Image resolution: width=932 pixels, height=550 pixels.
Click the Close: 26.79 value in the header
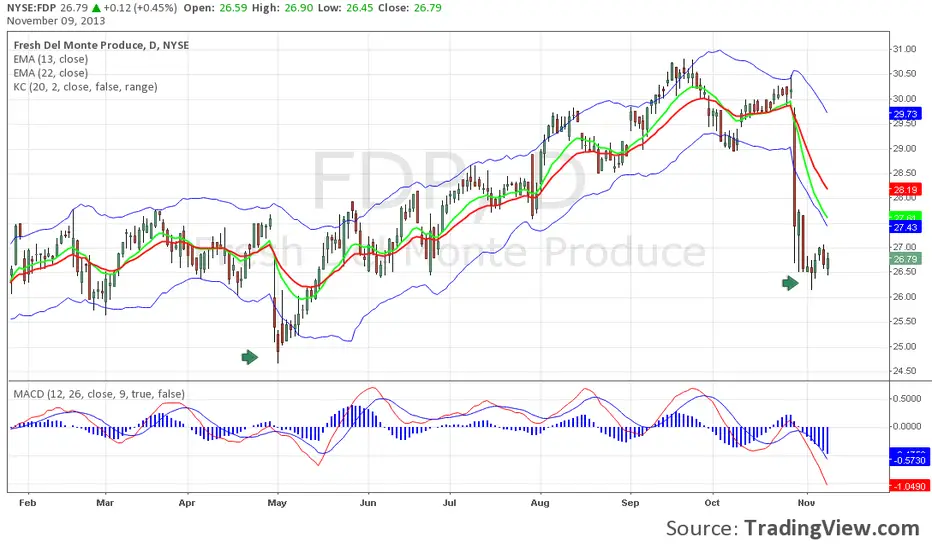(411, 8)
